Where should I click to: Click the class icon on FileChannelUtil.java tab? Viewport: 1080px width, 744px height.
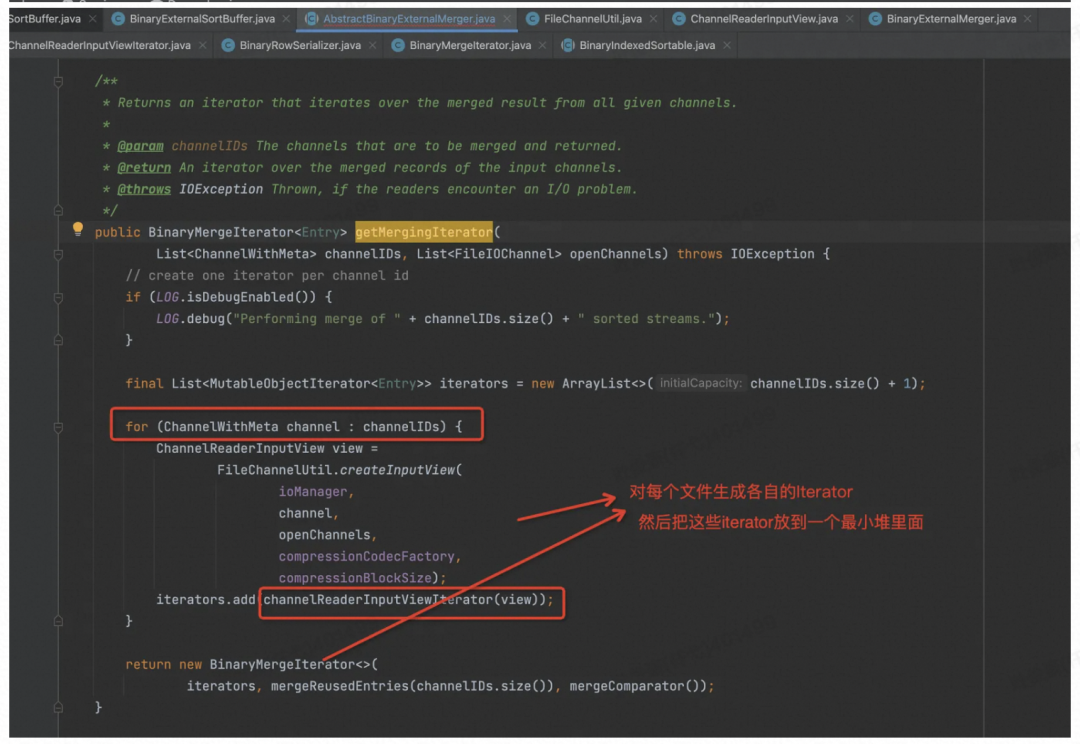tap(532, 19)
